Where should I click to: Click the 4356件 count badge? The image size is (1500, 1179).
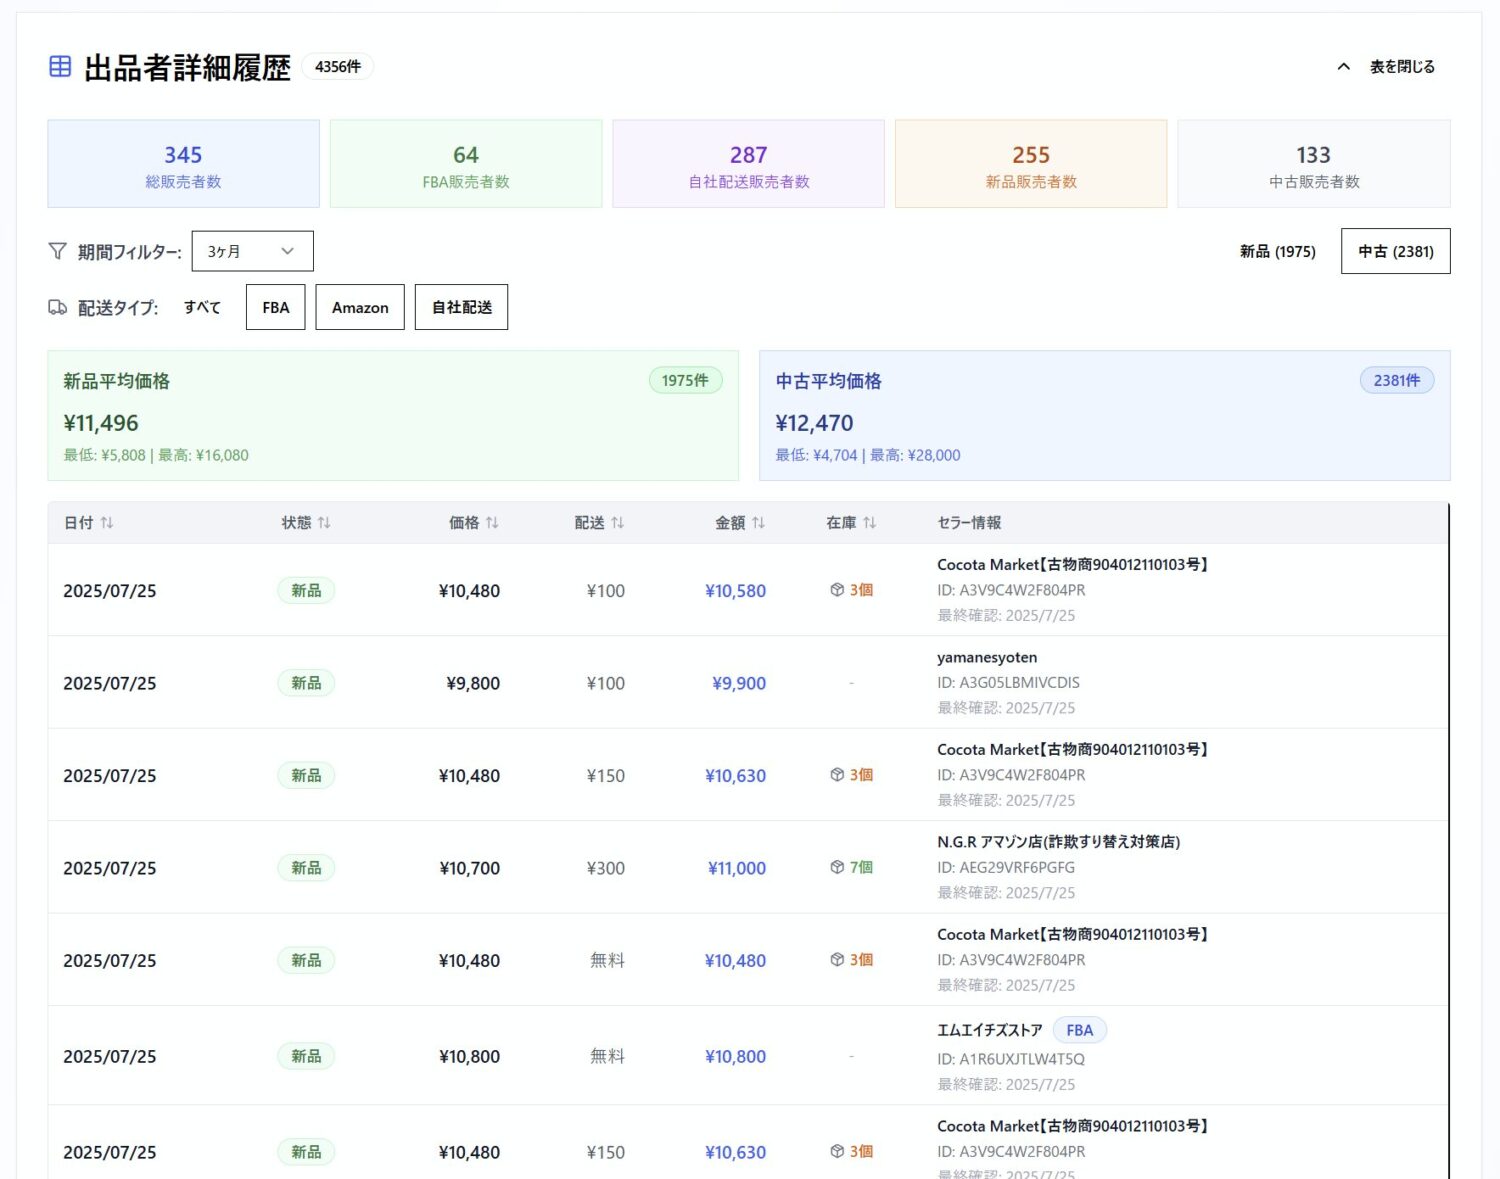tap(338, 67)
